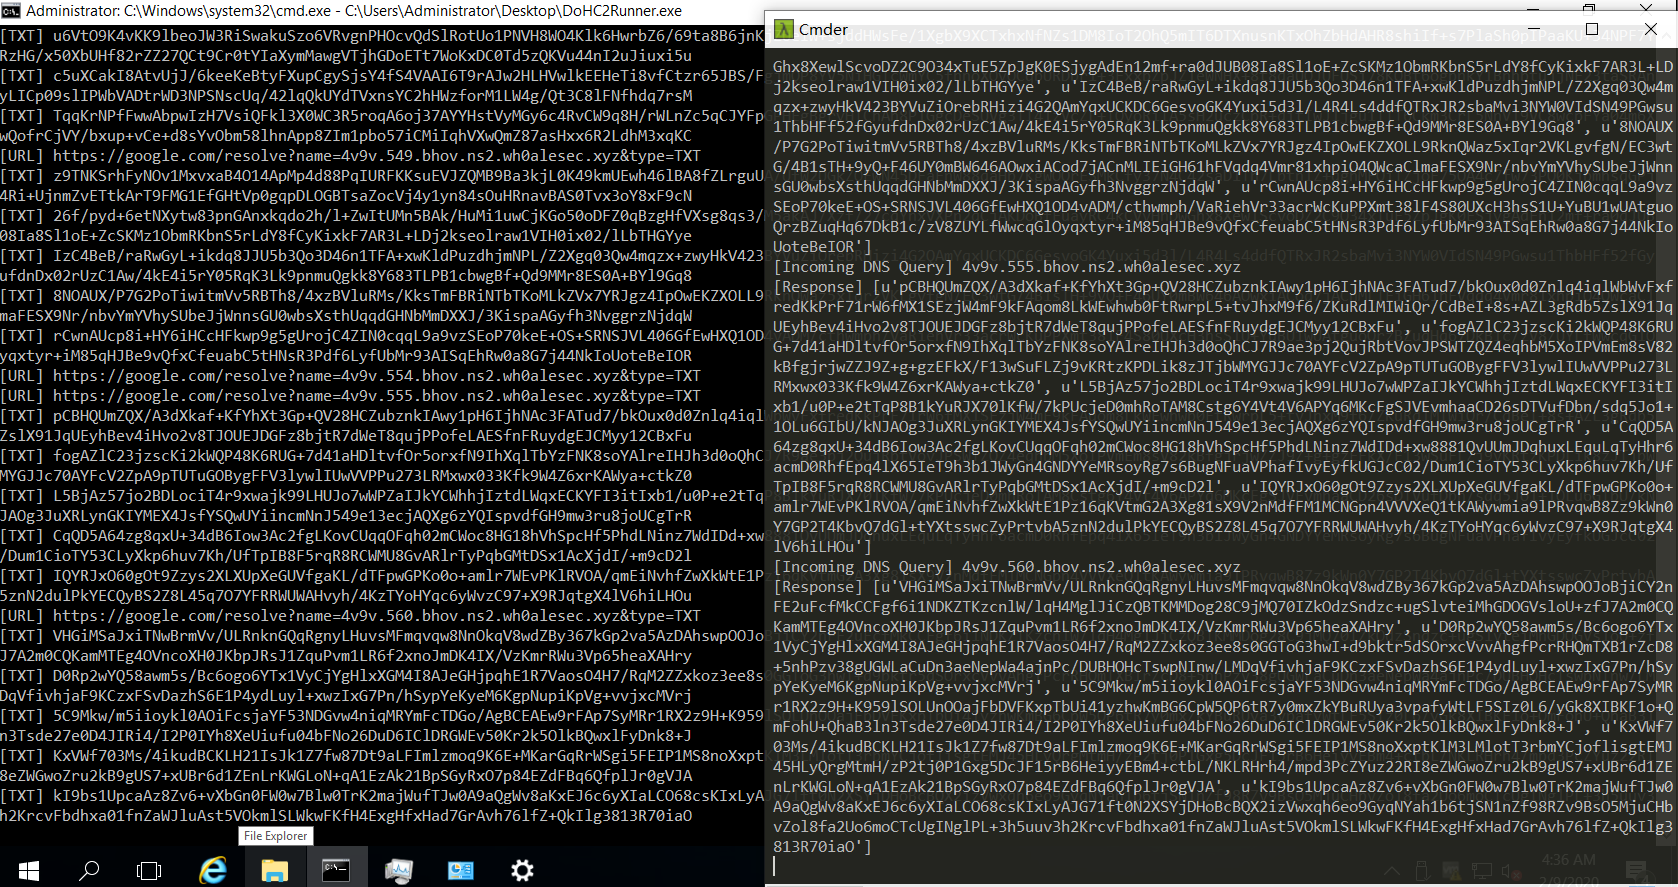Select URL line with name=4v9v.555.bhov
The image size is (1678, 887).
coord(350,395)
